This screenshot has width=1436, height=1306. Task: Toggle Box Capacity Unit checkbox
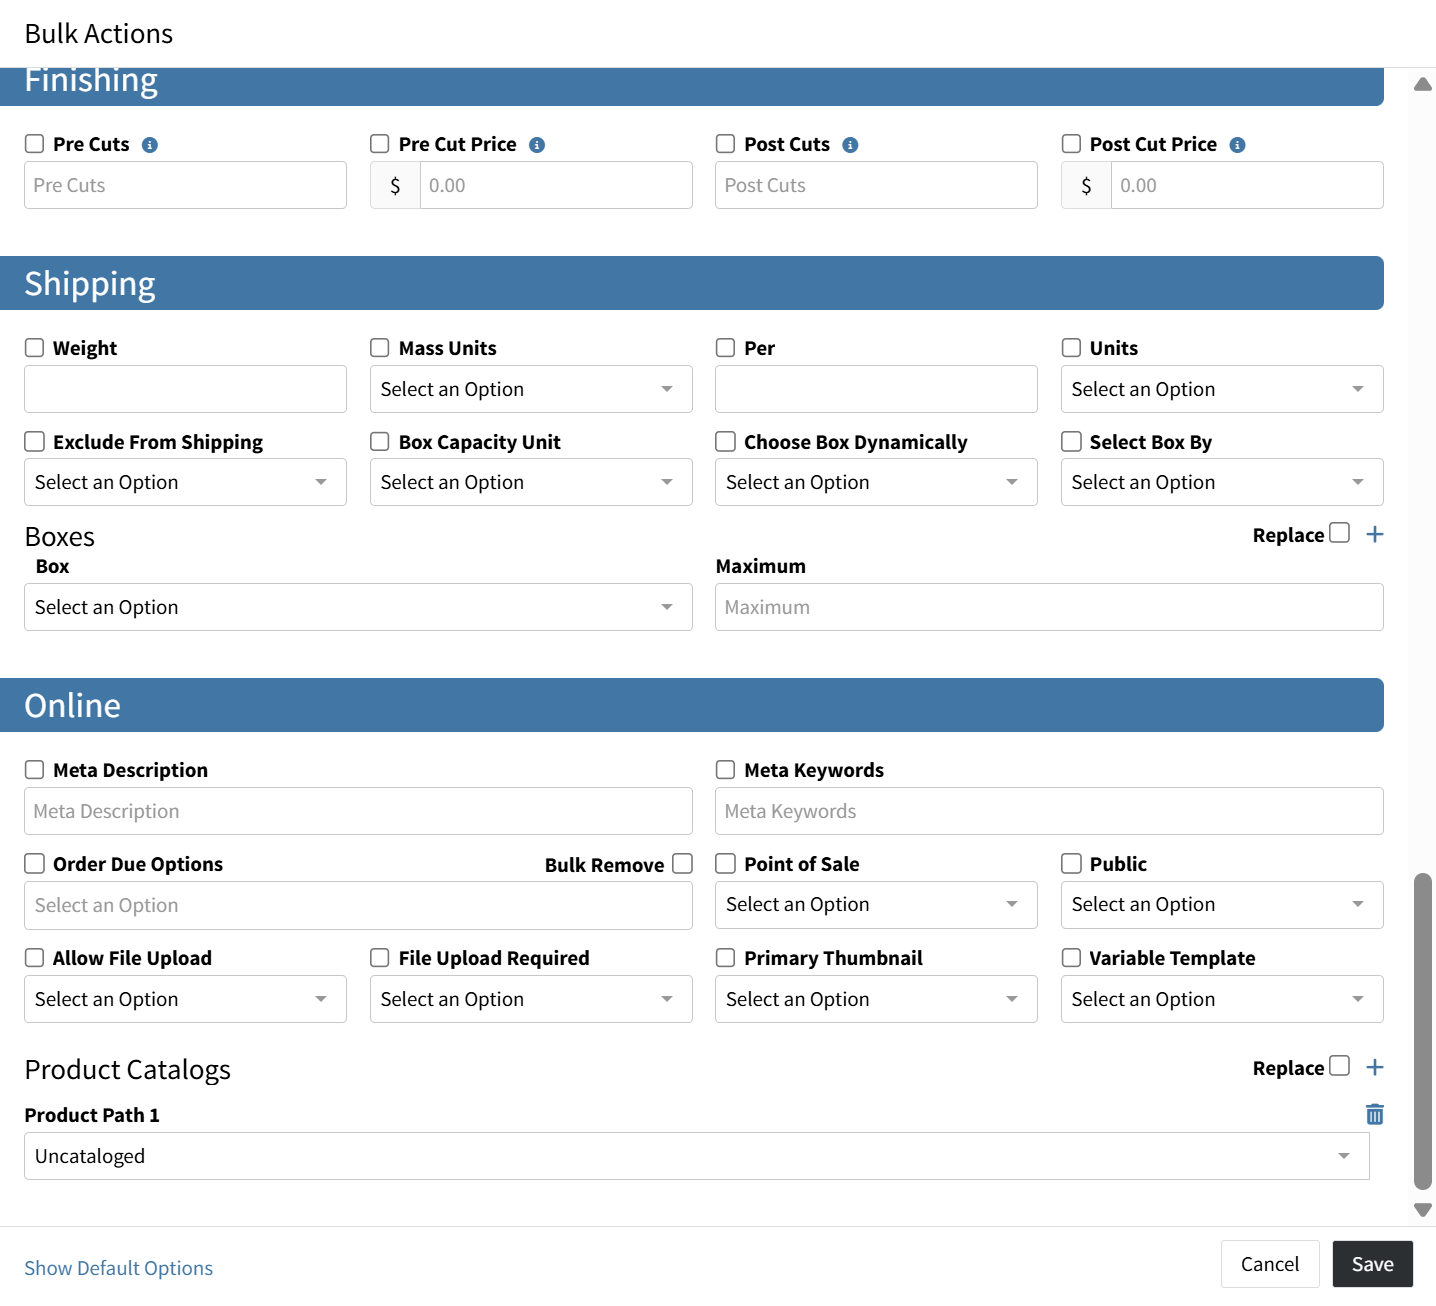(380, 441)
